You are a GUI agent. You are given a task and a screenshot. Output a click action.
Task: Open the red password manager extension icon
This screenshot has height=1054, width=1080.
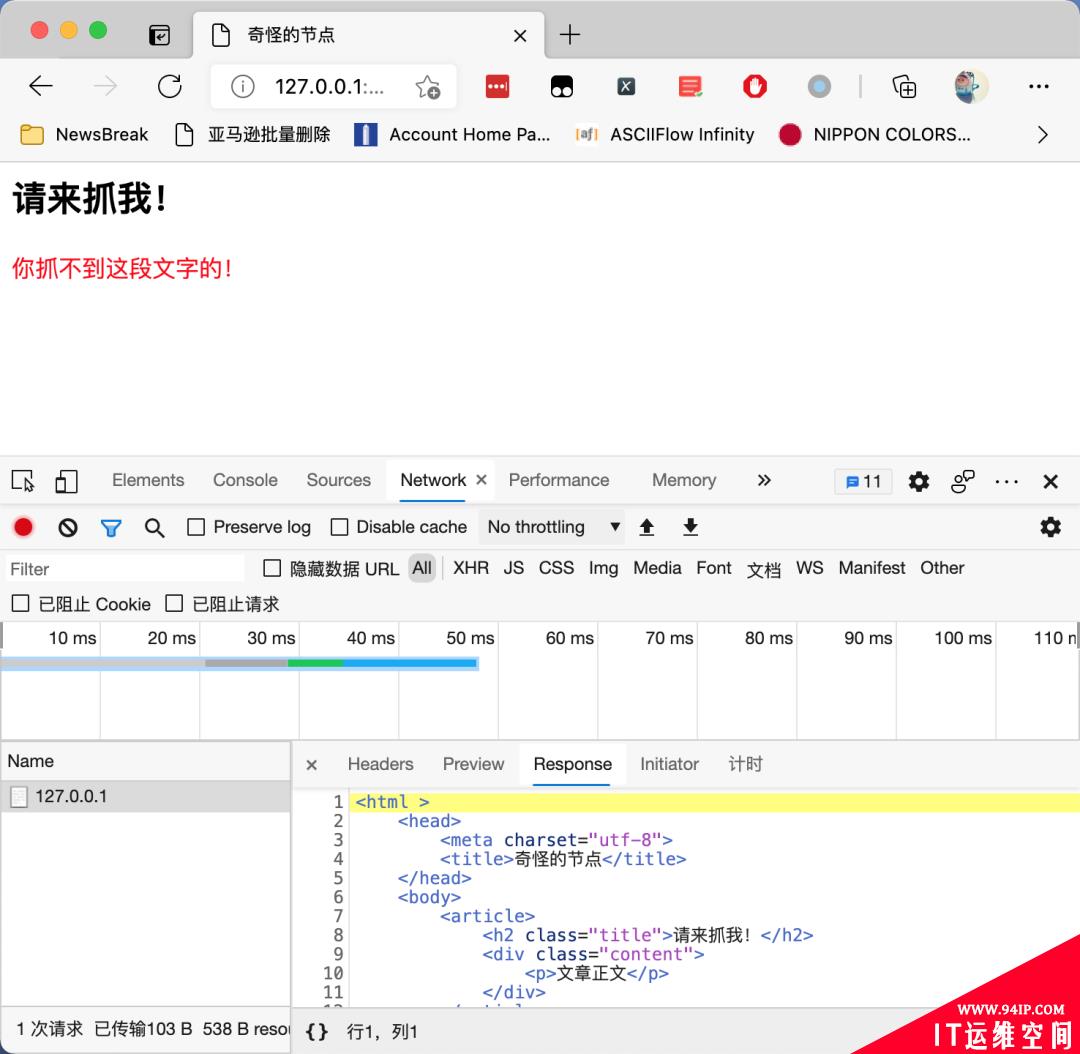[497, 86]
